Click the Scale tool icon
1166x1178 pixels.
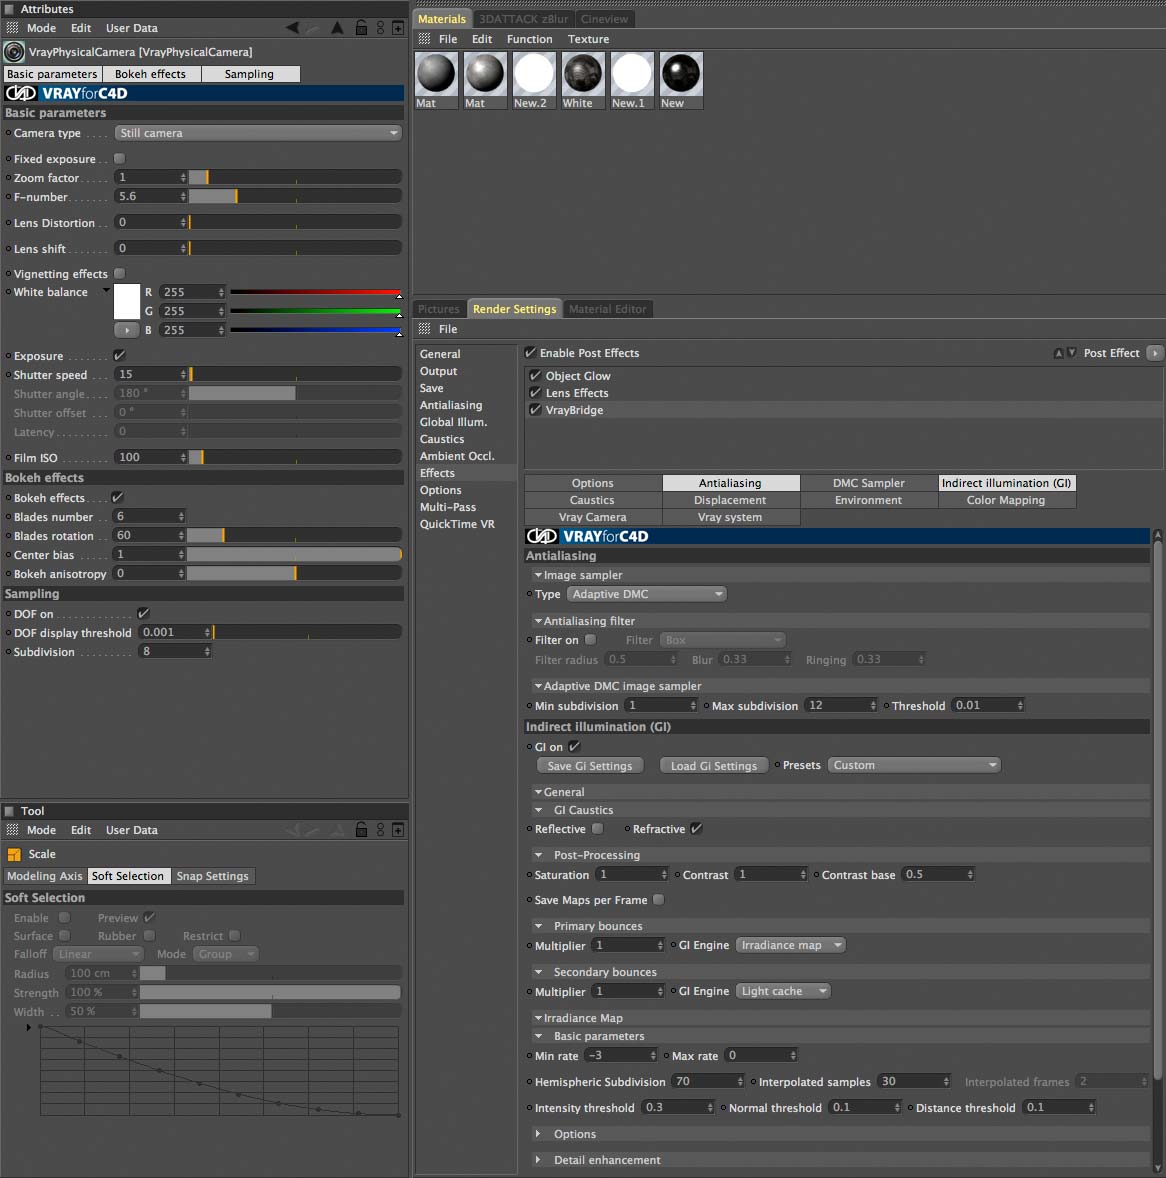tap(14, 854)
